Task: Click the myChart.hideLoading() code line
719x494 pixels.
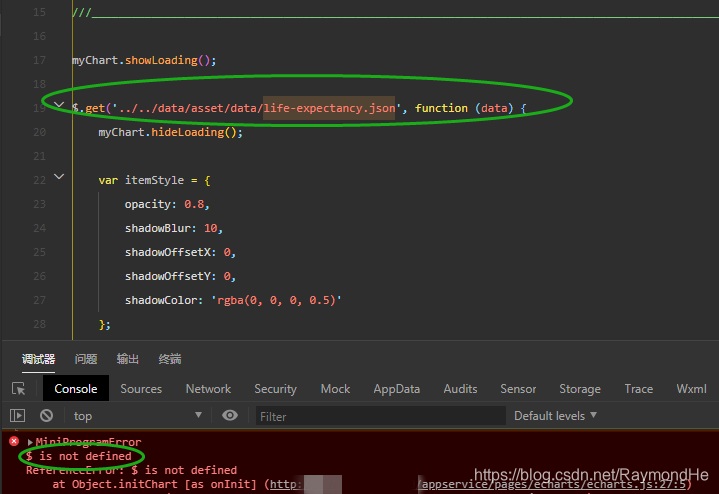Action: (171, 132)
